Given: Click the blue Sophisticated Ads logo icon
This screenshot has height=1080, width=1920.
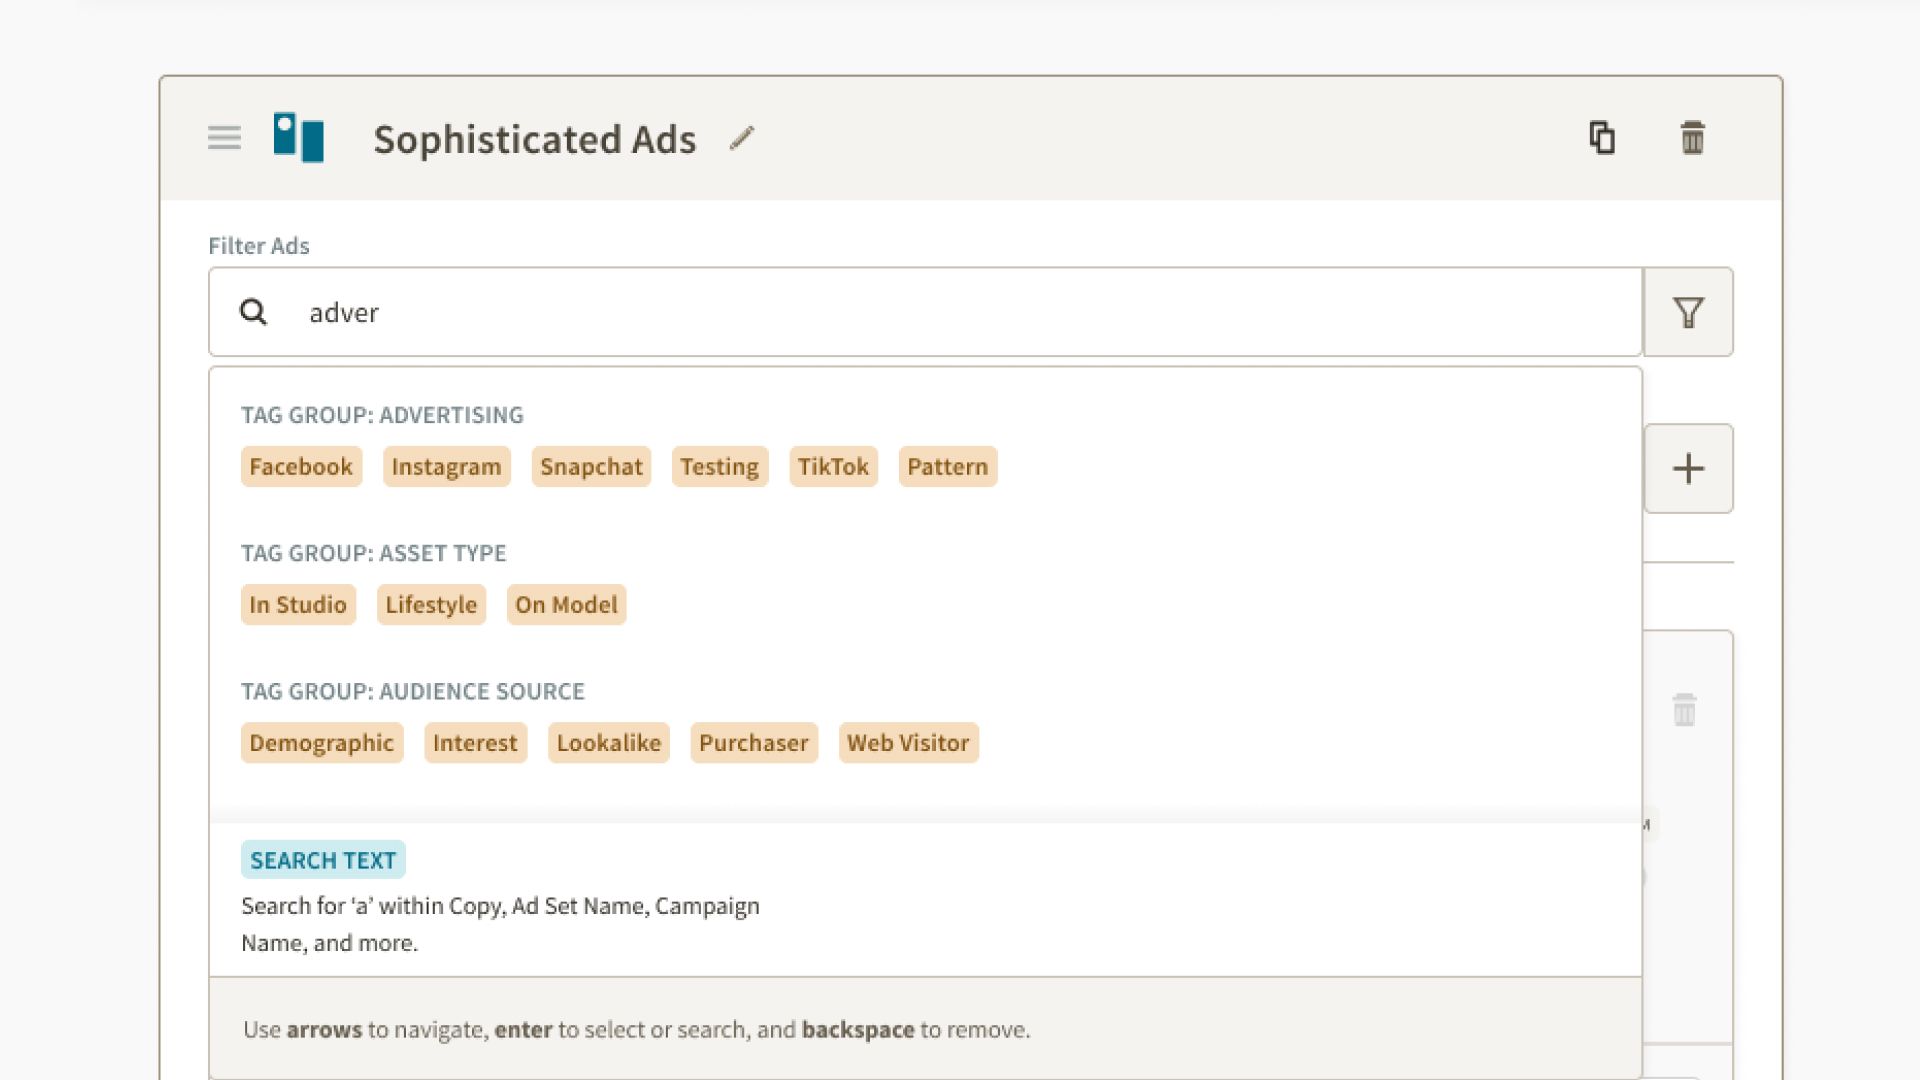Looking at the screenshot, I should tap(299, 138).
